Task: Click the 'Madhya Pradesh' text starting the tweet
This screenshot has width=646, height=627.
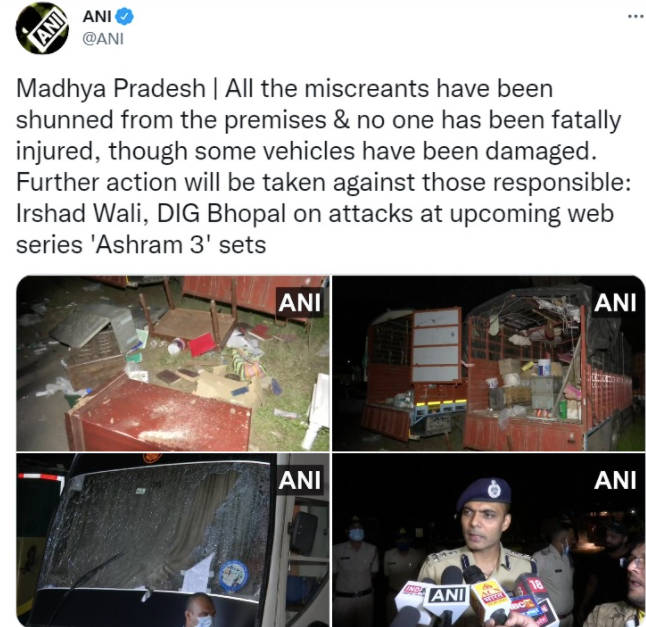Action: [x=111, y=89]
